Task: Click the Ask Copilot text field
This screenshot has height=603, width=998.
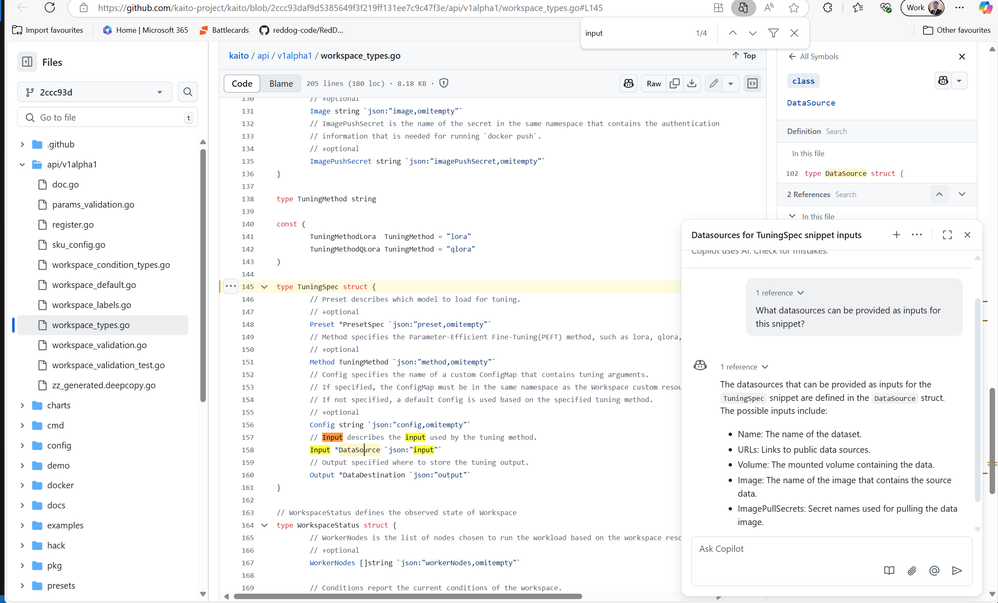Action: pos(832,549)
